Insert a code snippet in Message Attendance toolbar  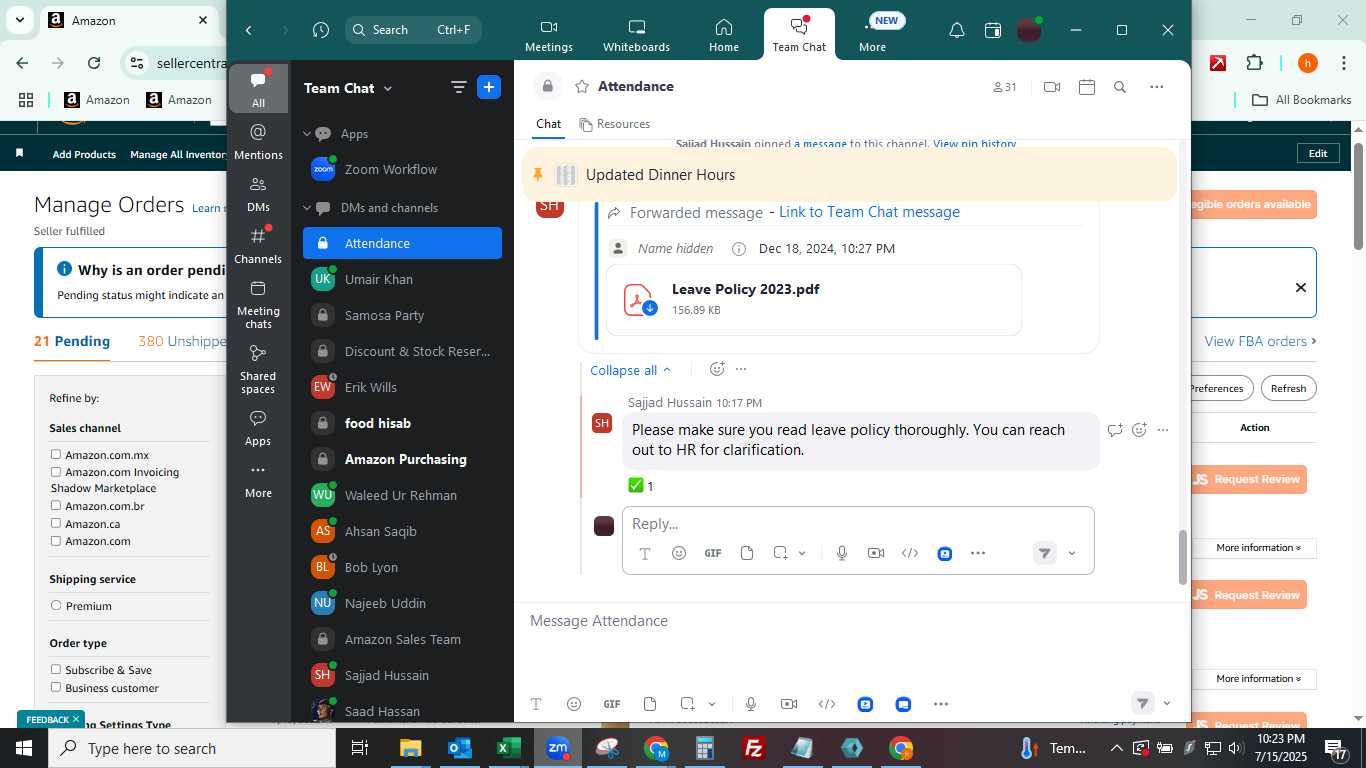pyautogui.click(x=827, y=704)
